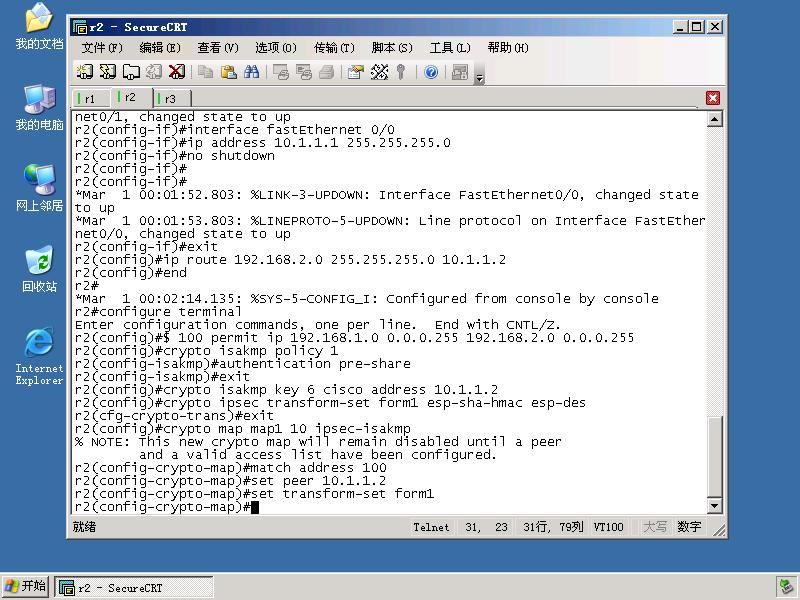Viewport: 800px width, 600px height.
Task: Open the 查看(V) menu
Action: 218,48
